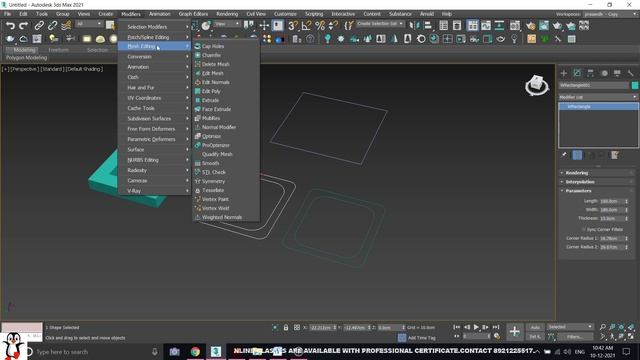Open the Scene Explorer toolbar icon

point(444,26)
